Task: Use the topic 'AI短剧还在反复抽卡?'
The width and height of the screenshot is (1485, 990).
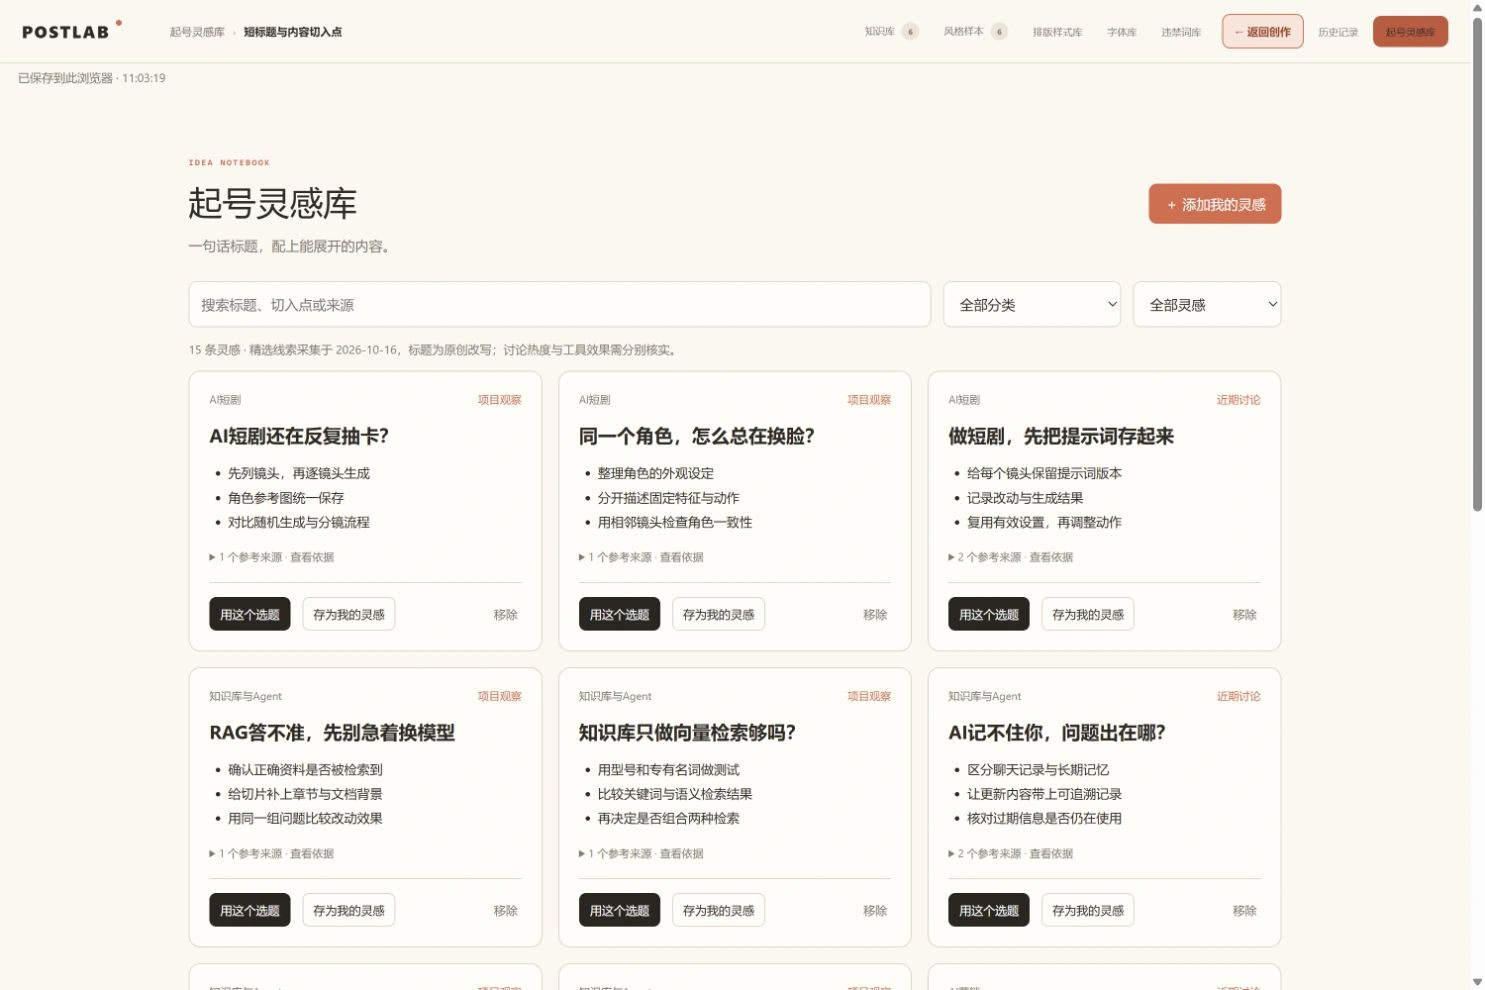Action: [250, 614]
